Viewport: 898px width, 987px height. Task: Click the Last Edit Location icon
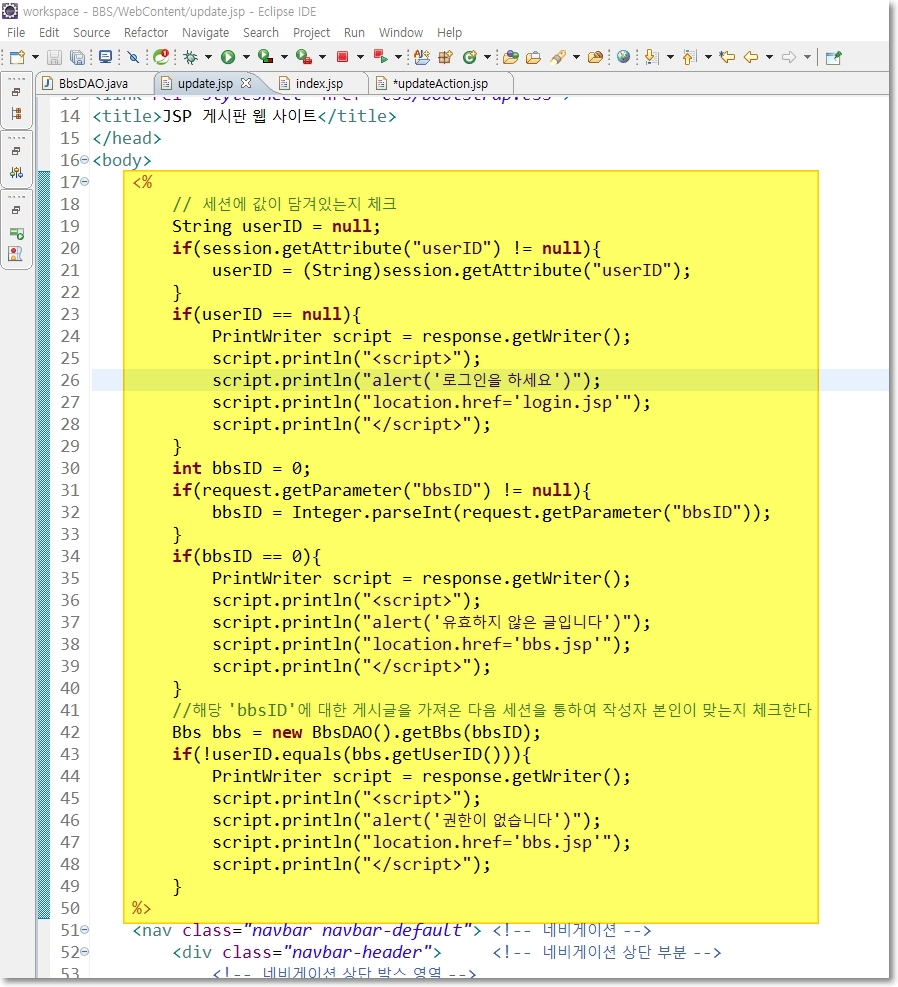(727, 57)
